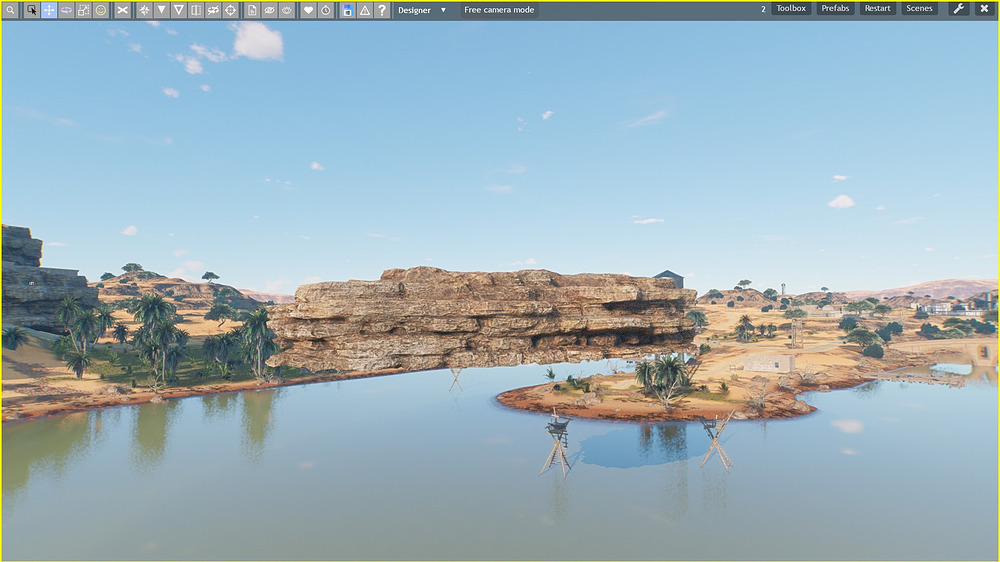Select the cursor selection tool
This screenshot has height=562, width=1000.
pos(31,10)
